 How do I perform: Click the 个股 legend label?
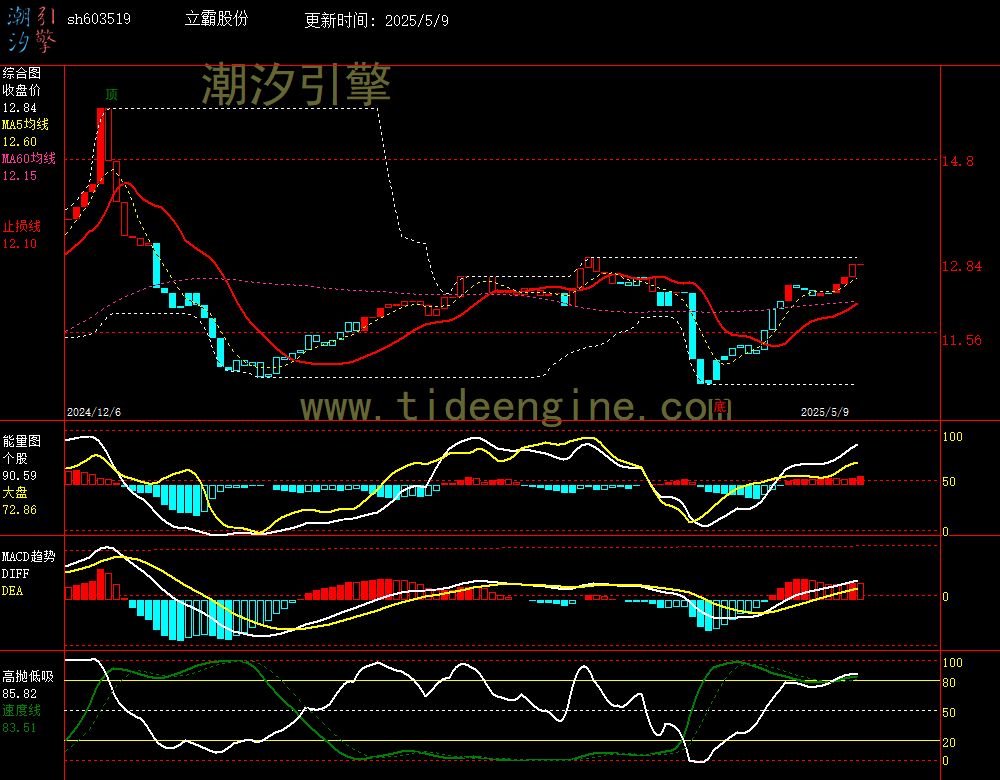click(x=15, y=459)
